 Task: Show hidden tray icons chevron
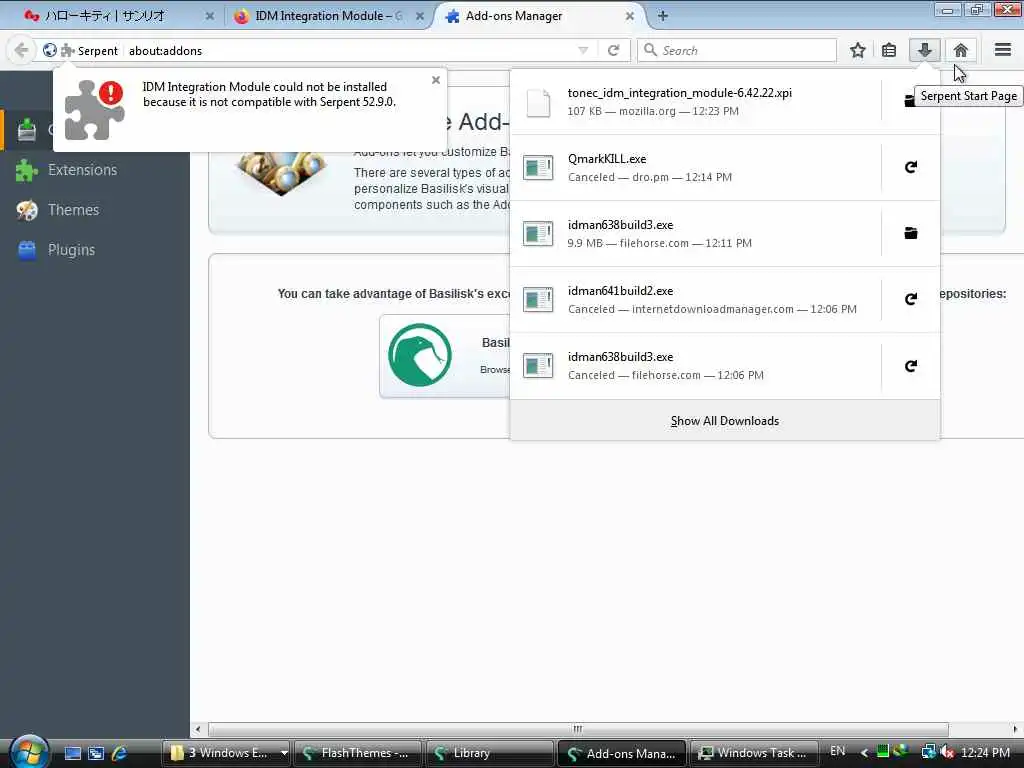click(863, 753)
